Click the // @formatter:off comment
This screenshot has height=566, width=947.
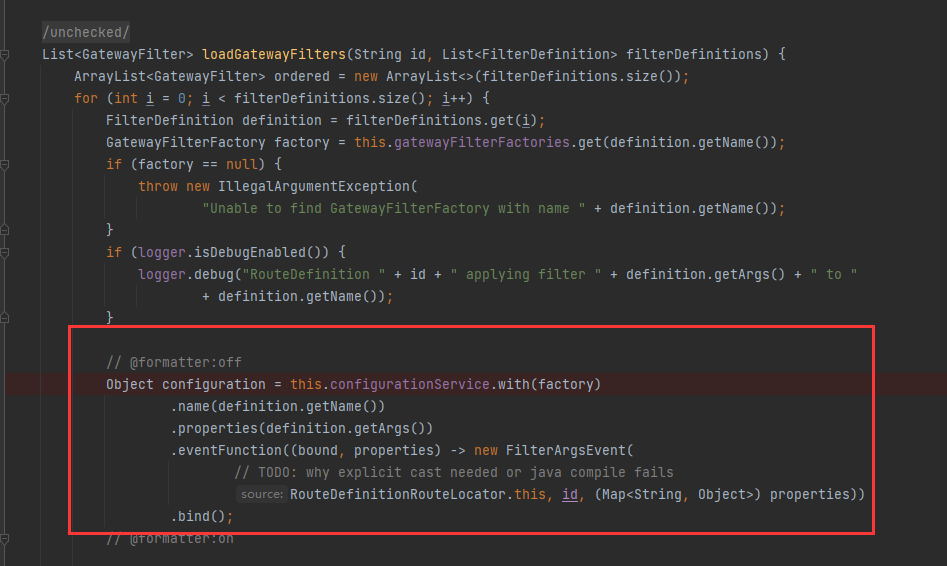click(174, 362)
